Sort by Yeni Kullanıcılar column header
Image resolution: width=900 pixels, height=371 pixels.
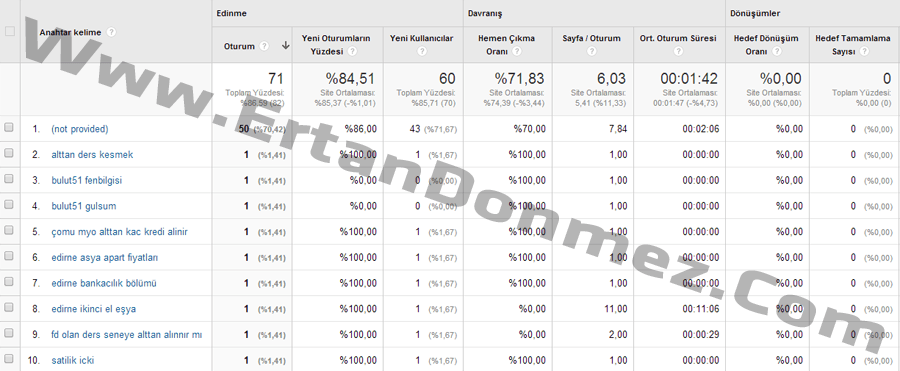click(421, 38)
